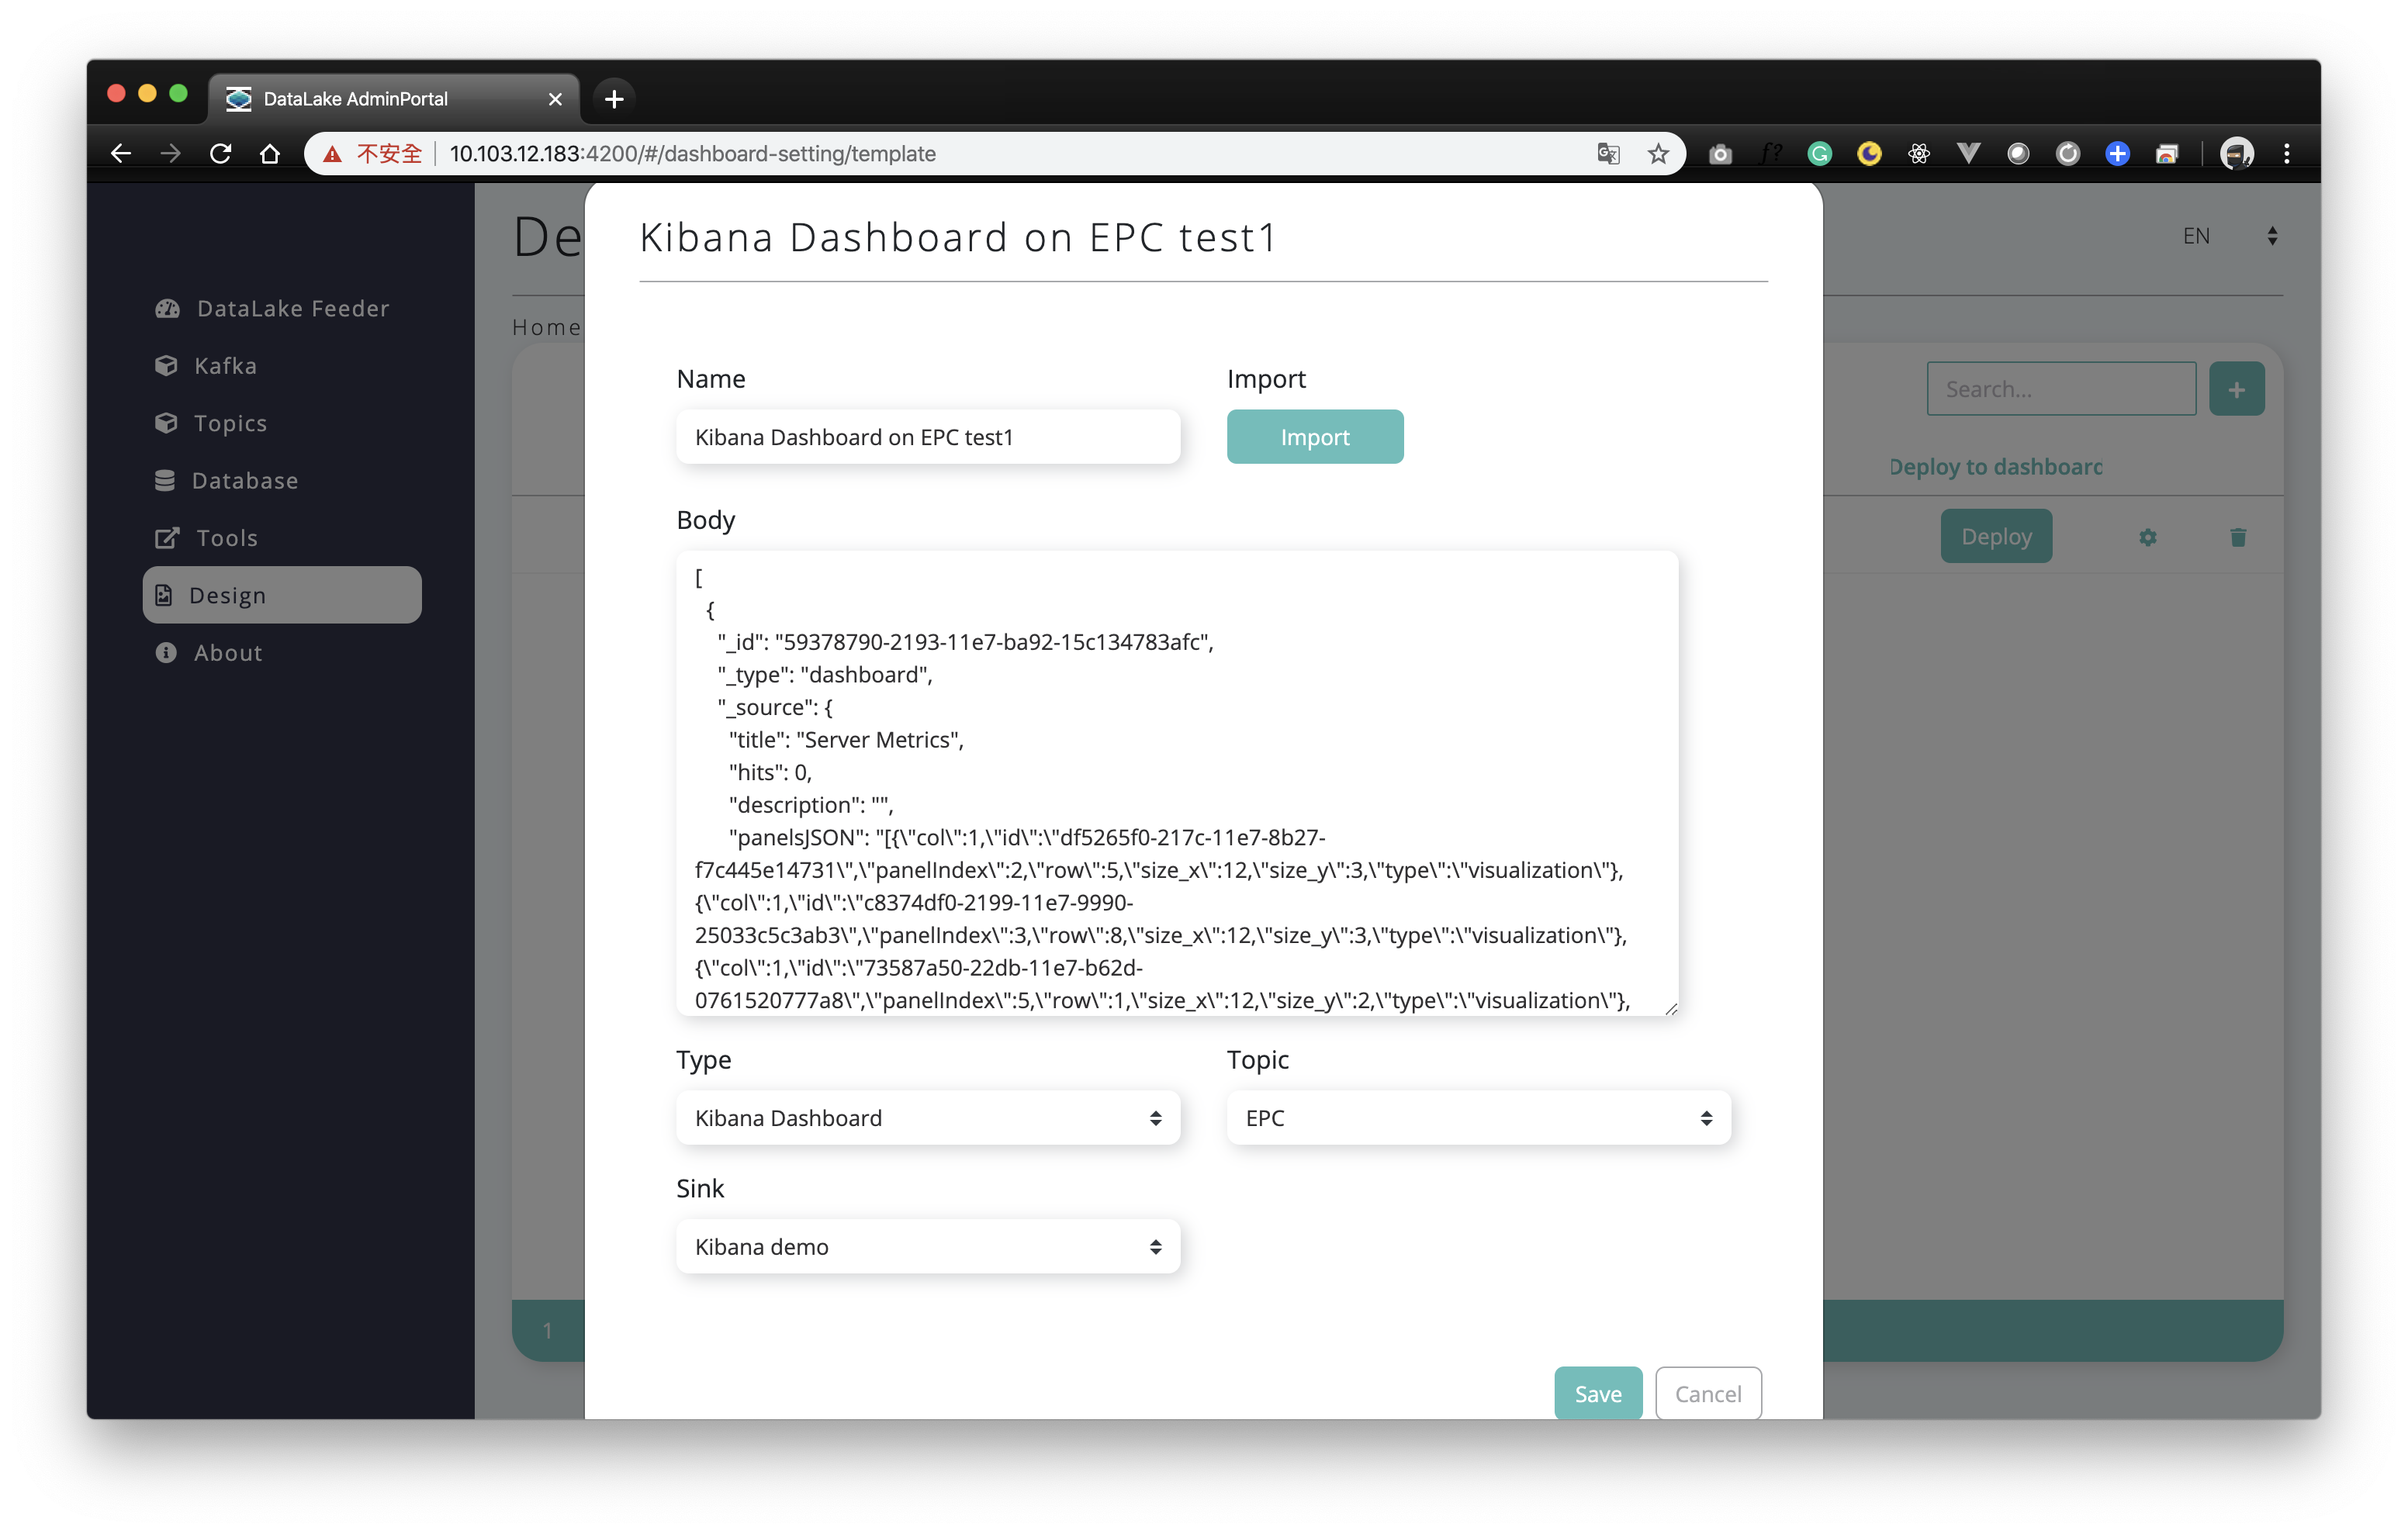The height and width of the screenshot is (1534, 2408).
Task: Click the Design file icon in sidebar
Action: 164,595
